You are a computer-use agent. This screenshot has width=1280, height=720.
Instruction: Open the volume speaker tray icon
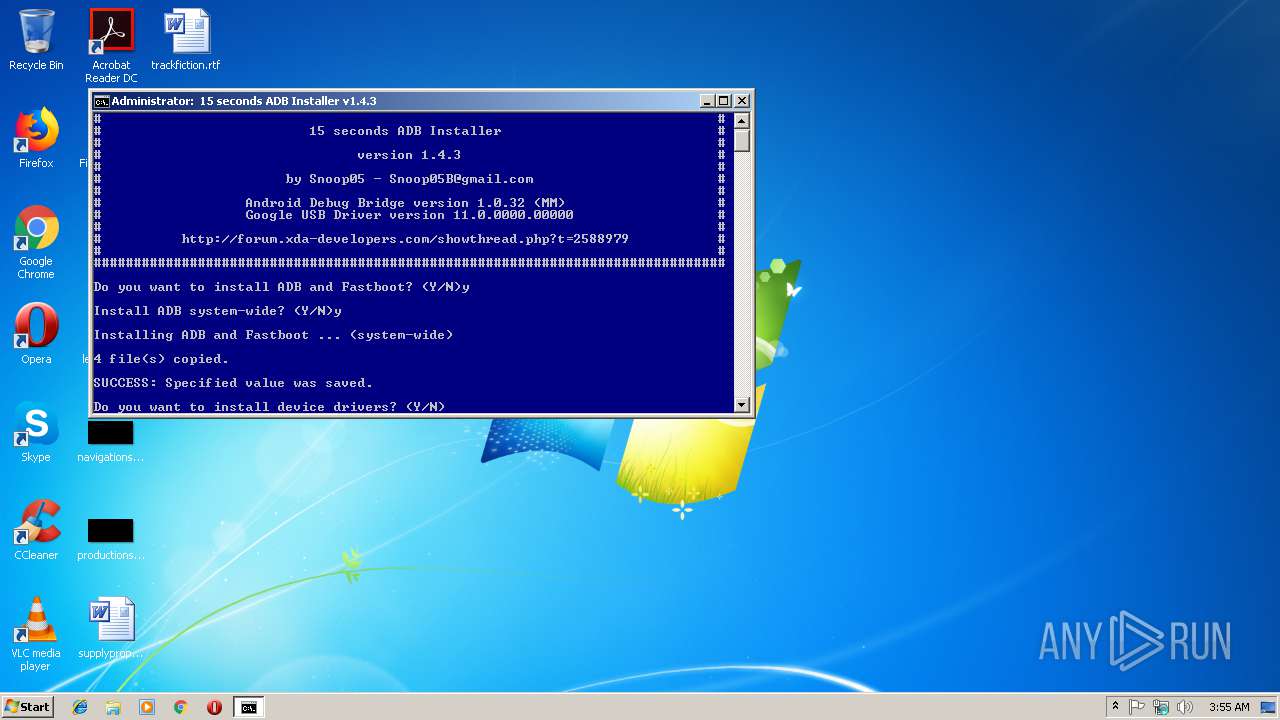1185,707
